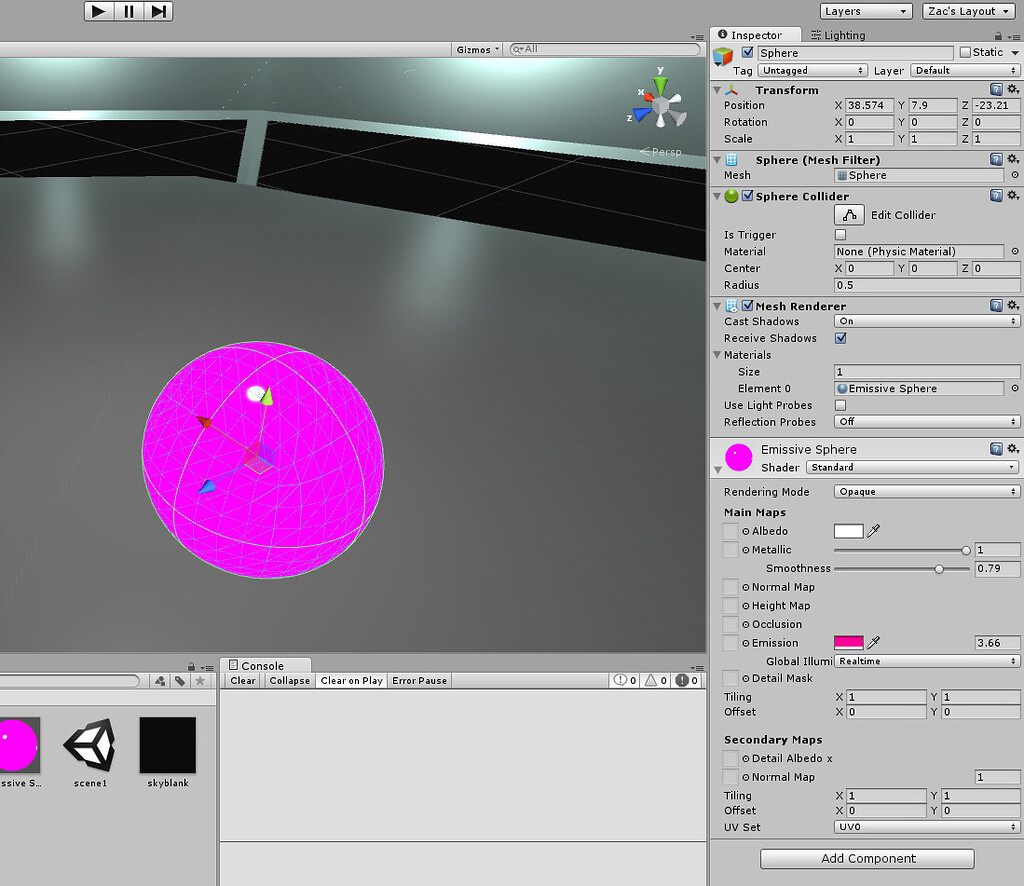Image resolution: width=1024 pixels, height=886 pixels.
Task: Click the Mesh field object picker circle
Action: 1014,176
